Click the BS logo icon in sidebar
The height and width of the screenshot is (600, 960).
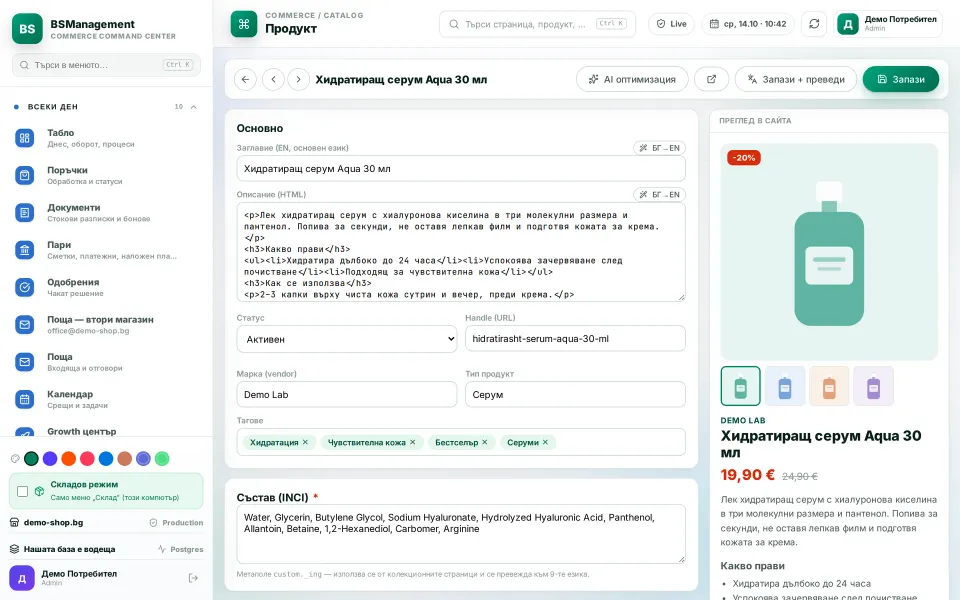27,28
